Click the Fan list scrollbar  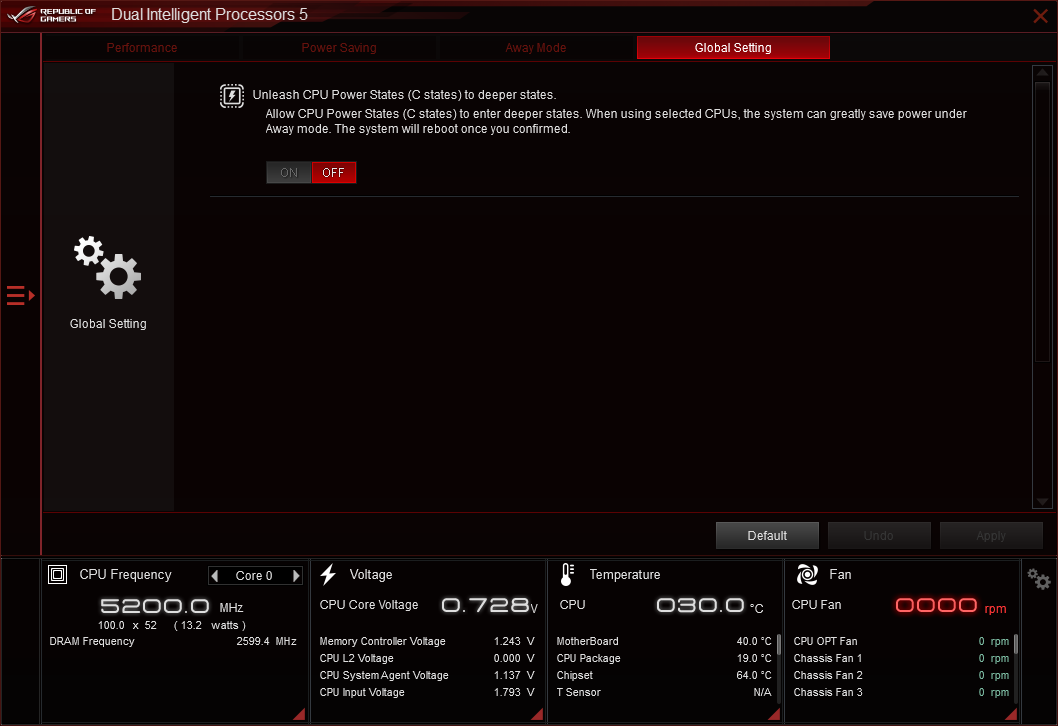click(1016, 644)
